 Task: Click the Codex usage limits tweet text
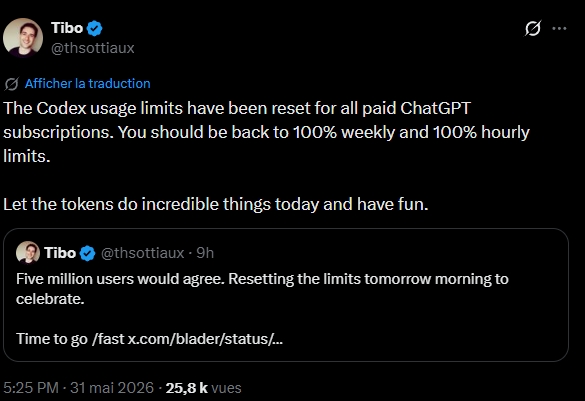point(266,132)
